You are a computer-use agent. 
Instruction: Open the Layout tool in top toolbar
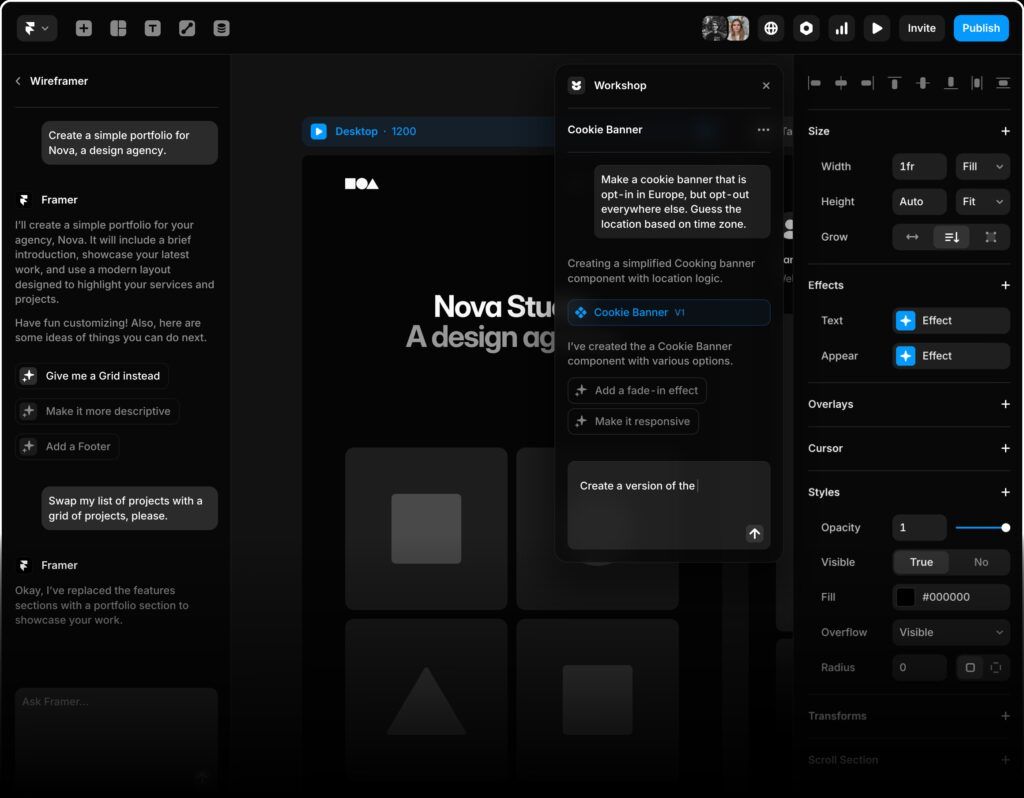pos(118,29)
